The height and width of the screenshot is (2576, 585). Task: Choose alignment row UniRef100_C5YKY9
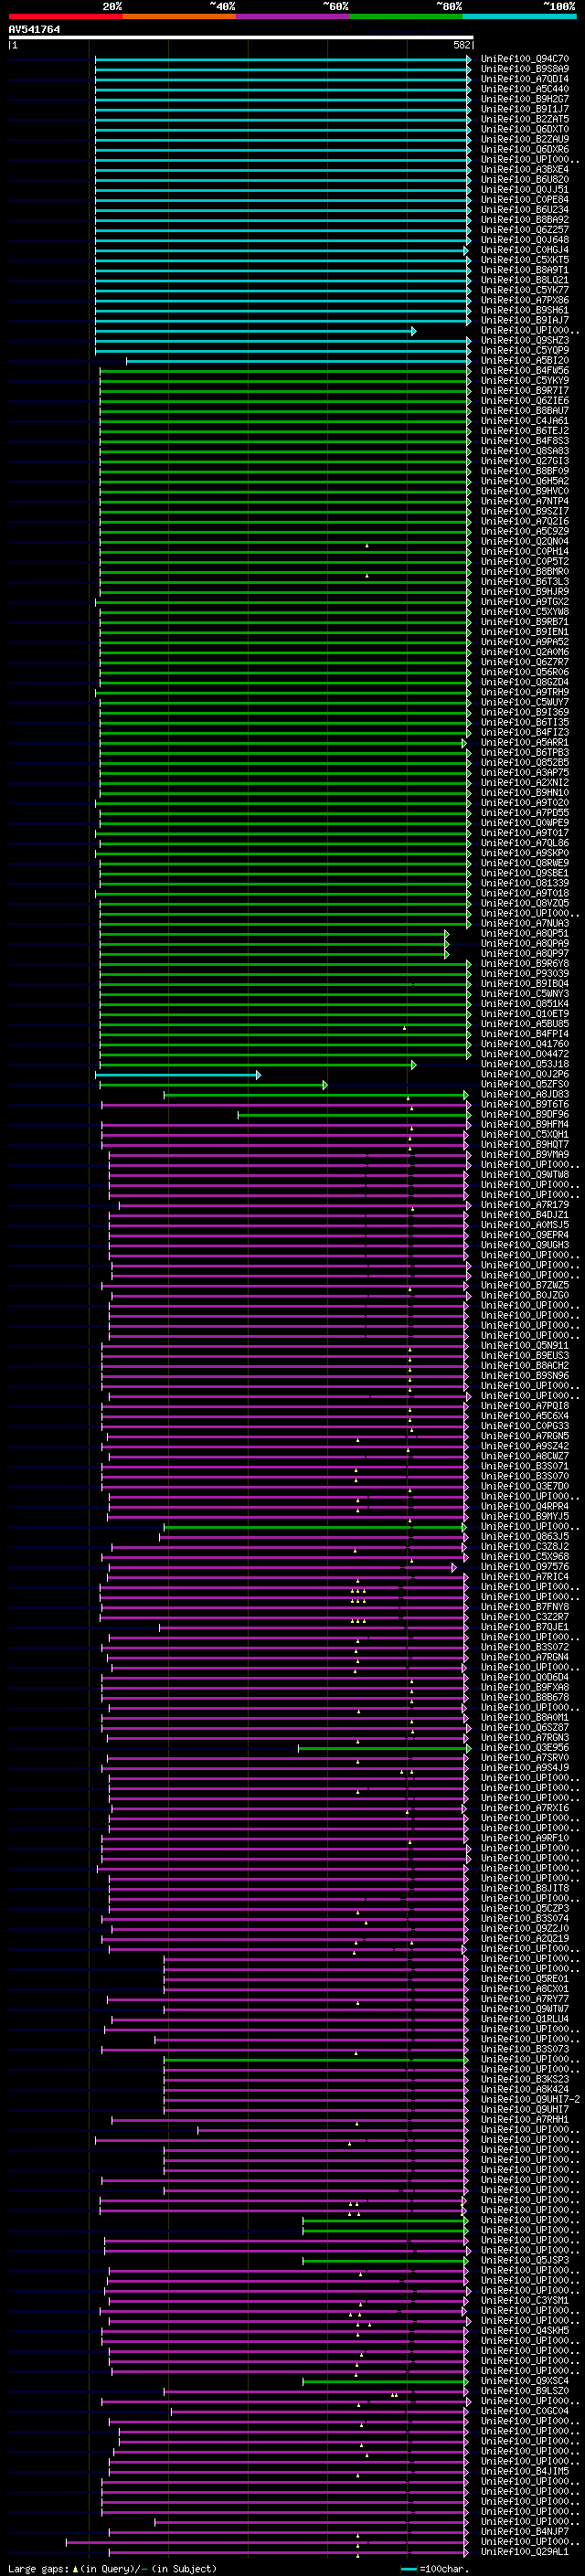click(525, 380)
